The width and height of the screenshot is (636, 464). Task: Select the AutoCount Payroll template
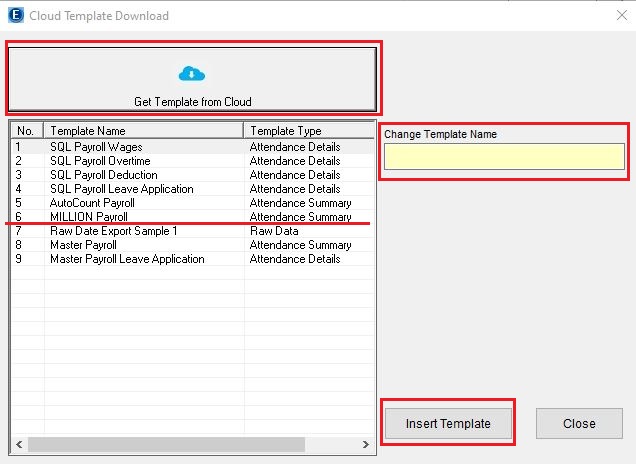pos(192,203)
